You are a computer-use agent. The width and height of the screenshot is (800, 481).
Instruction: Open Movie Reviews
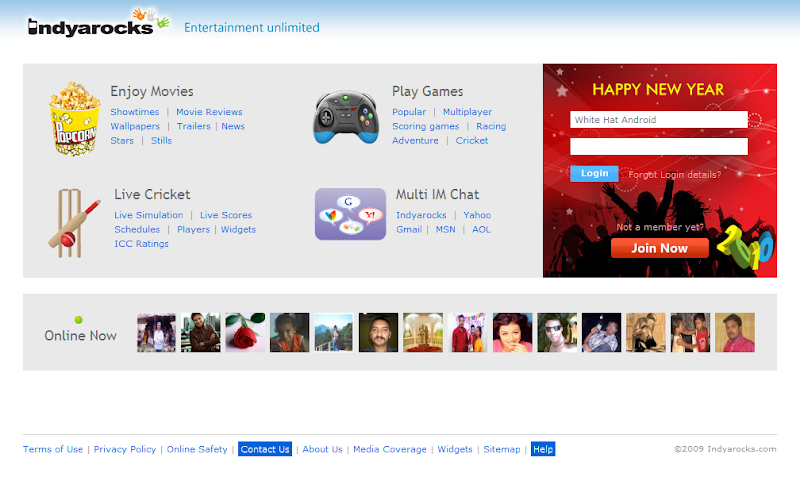coord(209,112)
